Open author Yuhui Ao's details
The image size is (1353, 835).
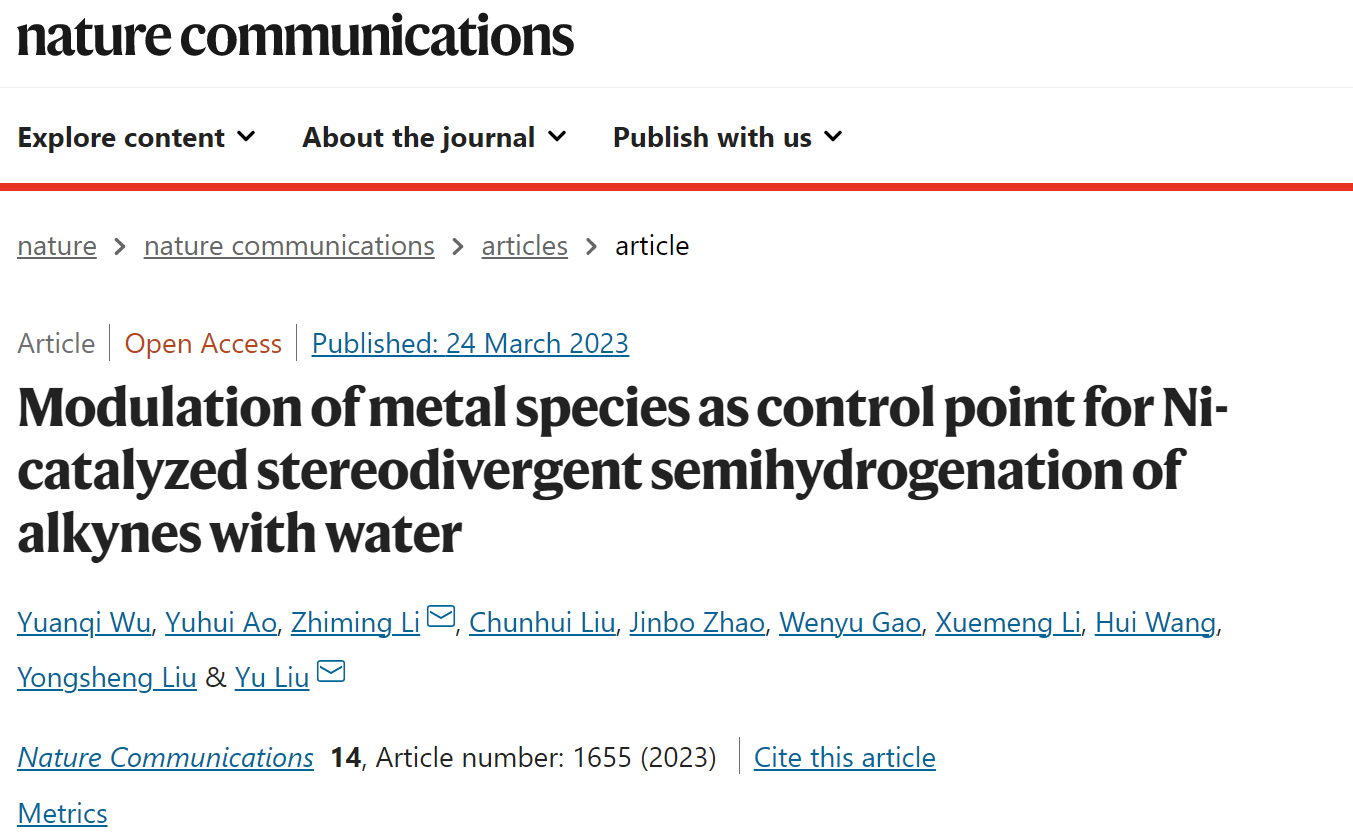tap(221, 622)
